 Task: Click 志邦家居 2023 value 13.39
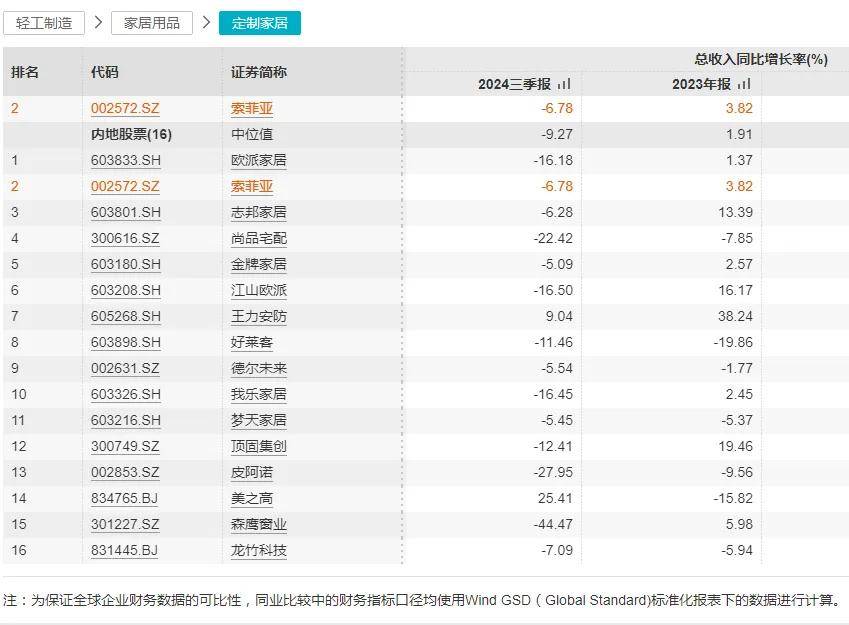pos(735,212)
